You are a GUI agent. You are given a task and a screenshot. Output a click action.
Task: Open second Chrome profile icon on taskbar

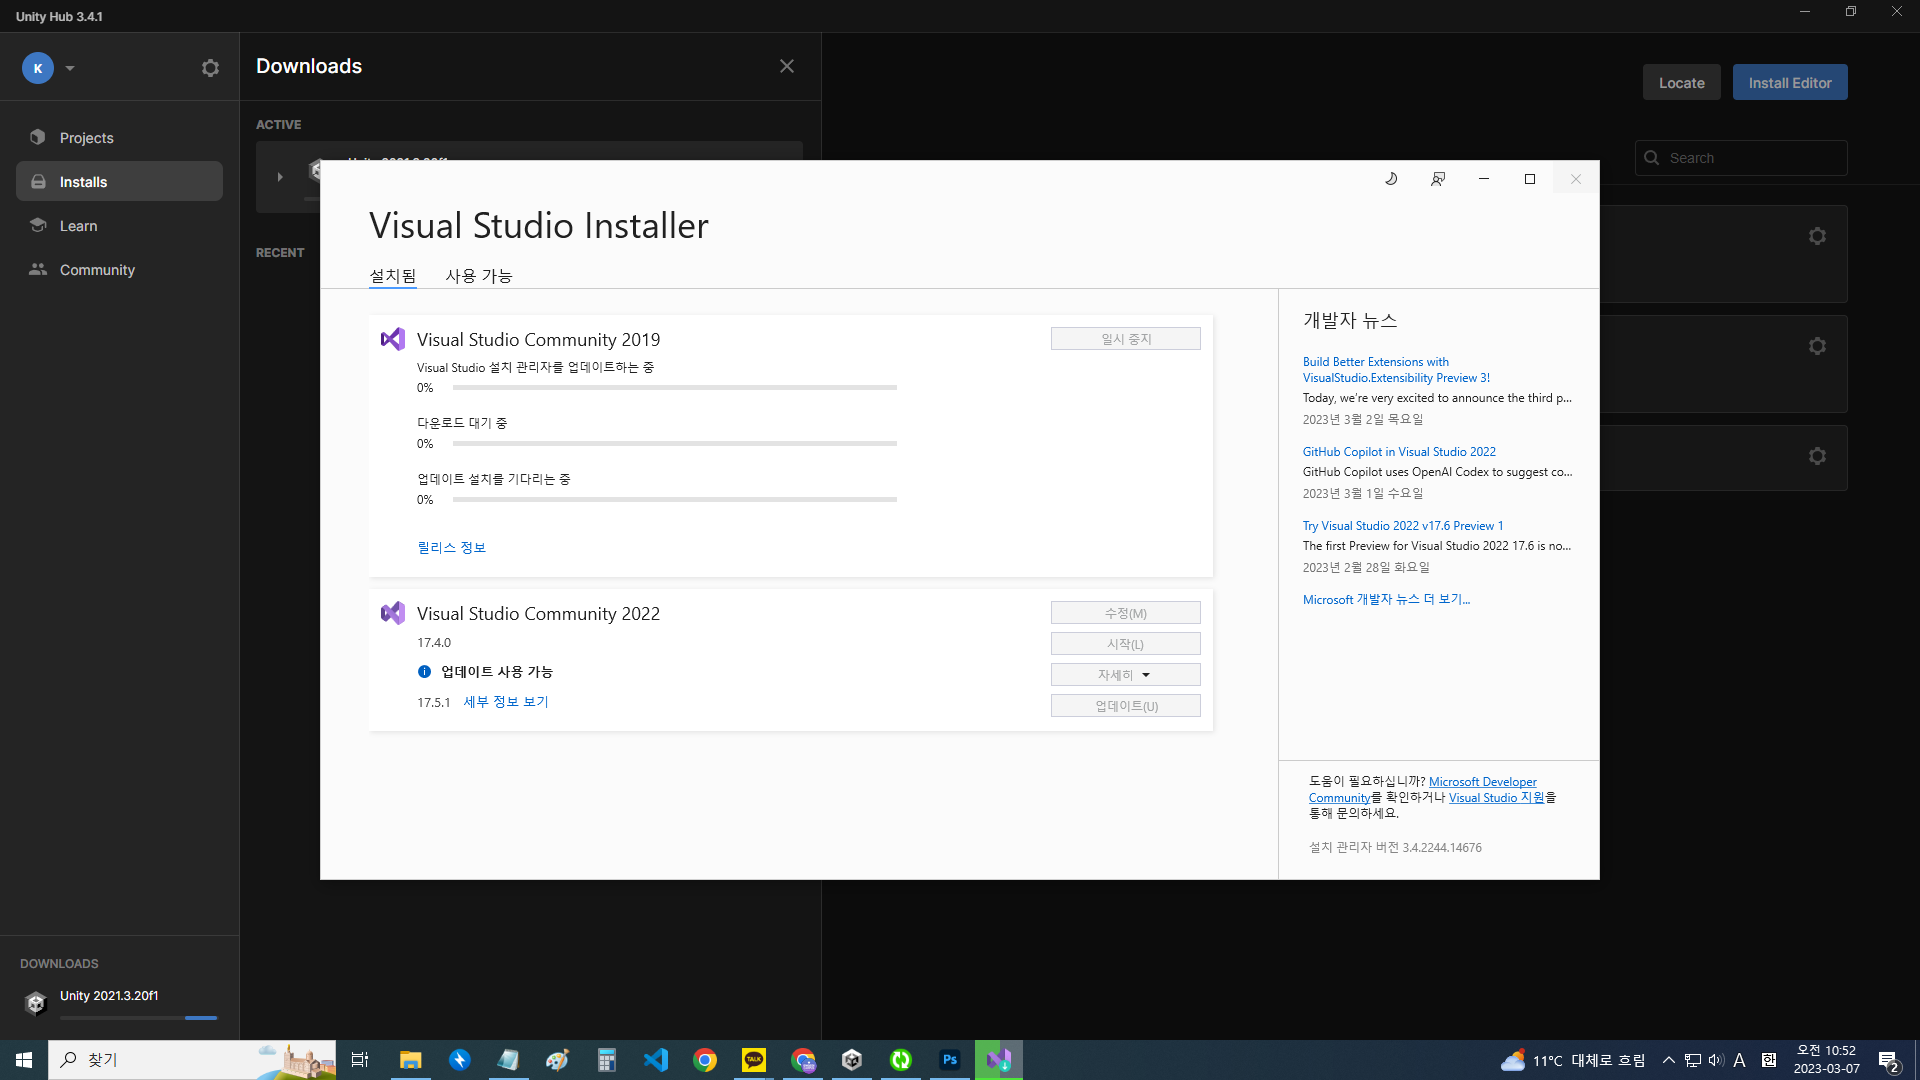803,1060
